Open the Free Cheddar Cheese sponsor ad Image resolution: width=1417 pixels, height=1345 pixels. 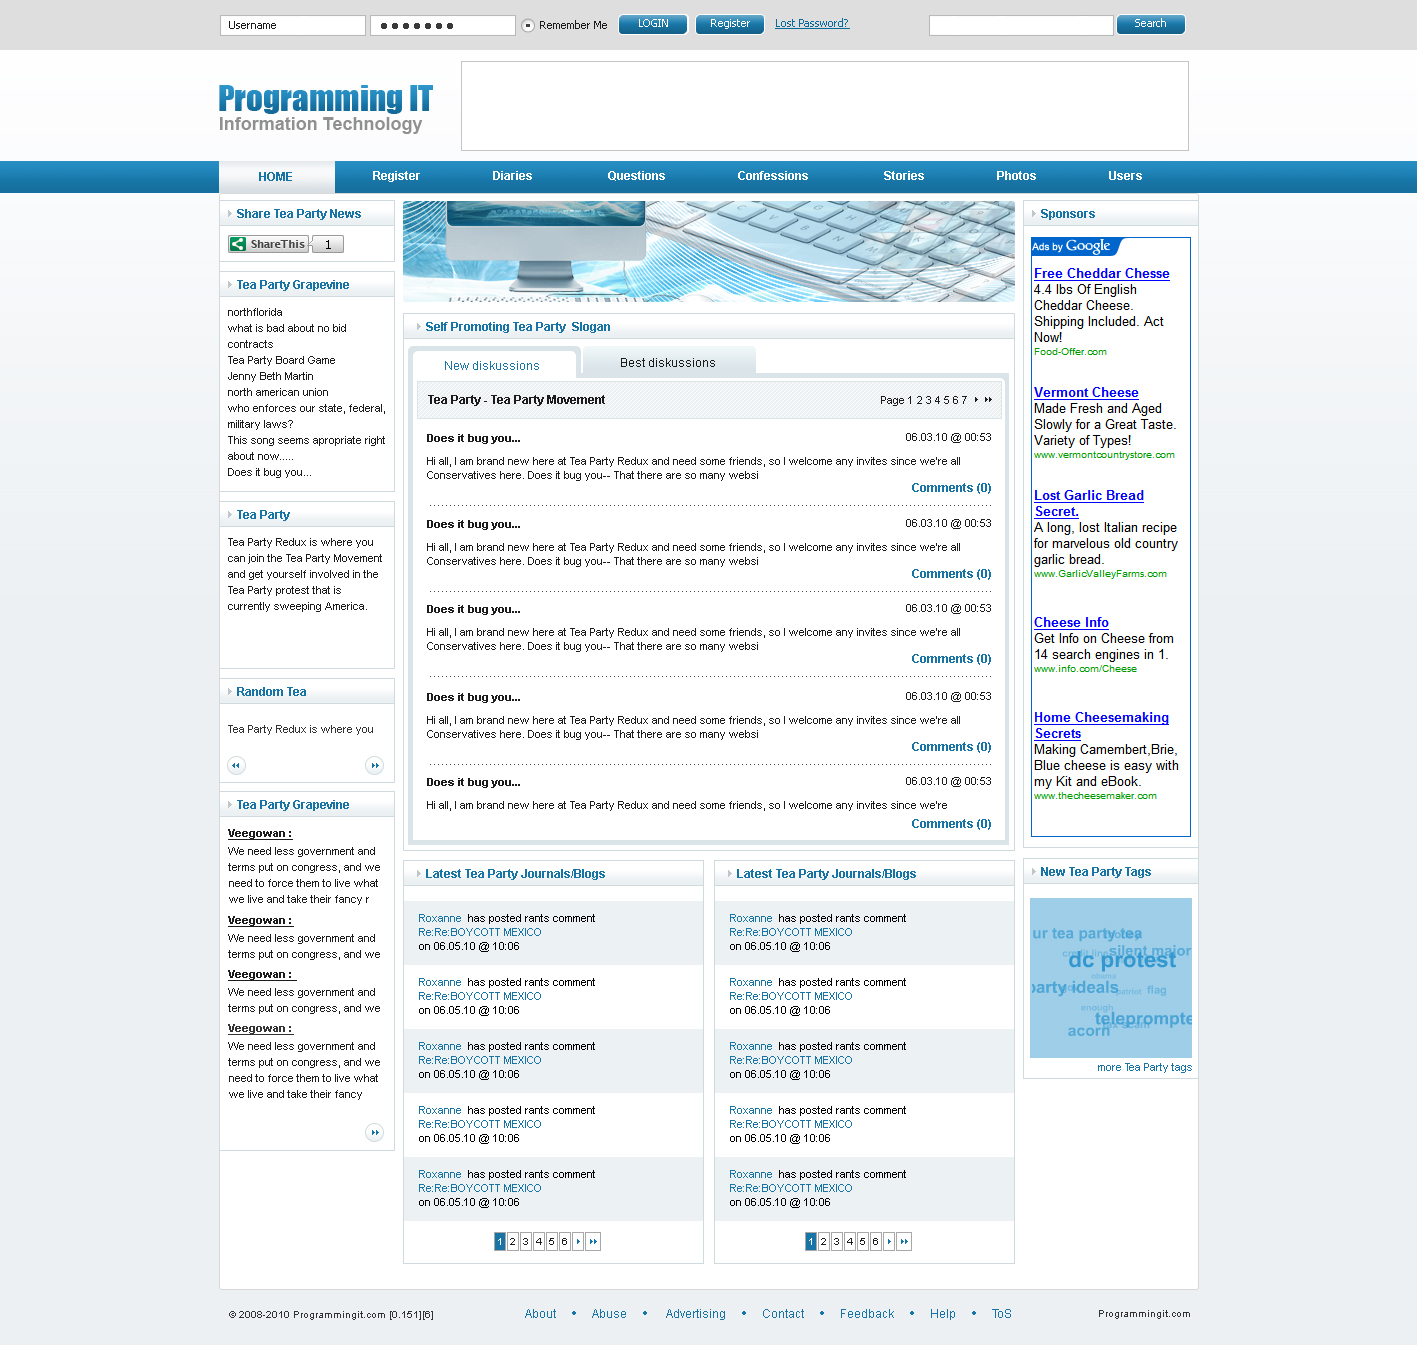tap(1101, 273)
